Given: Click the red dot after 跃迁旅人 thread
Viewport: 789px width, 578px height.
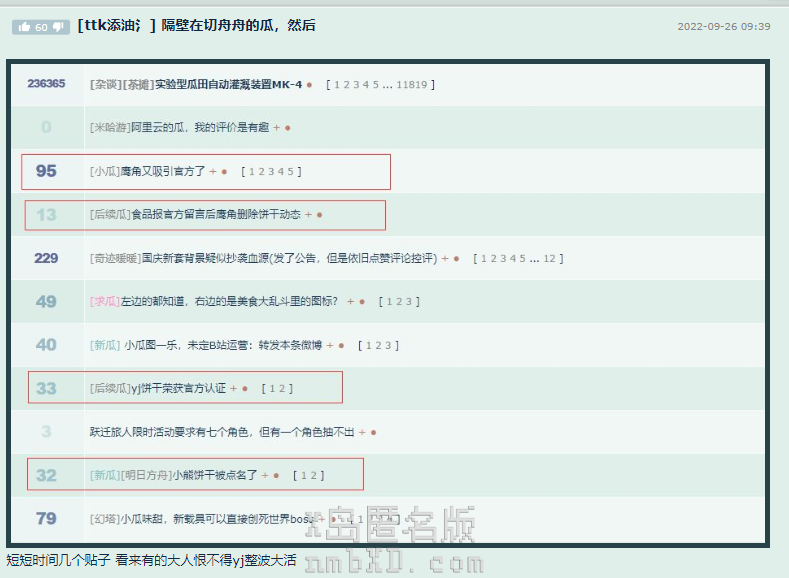Looking at the screenshot, I should [373, 432].
